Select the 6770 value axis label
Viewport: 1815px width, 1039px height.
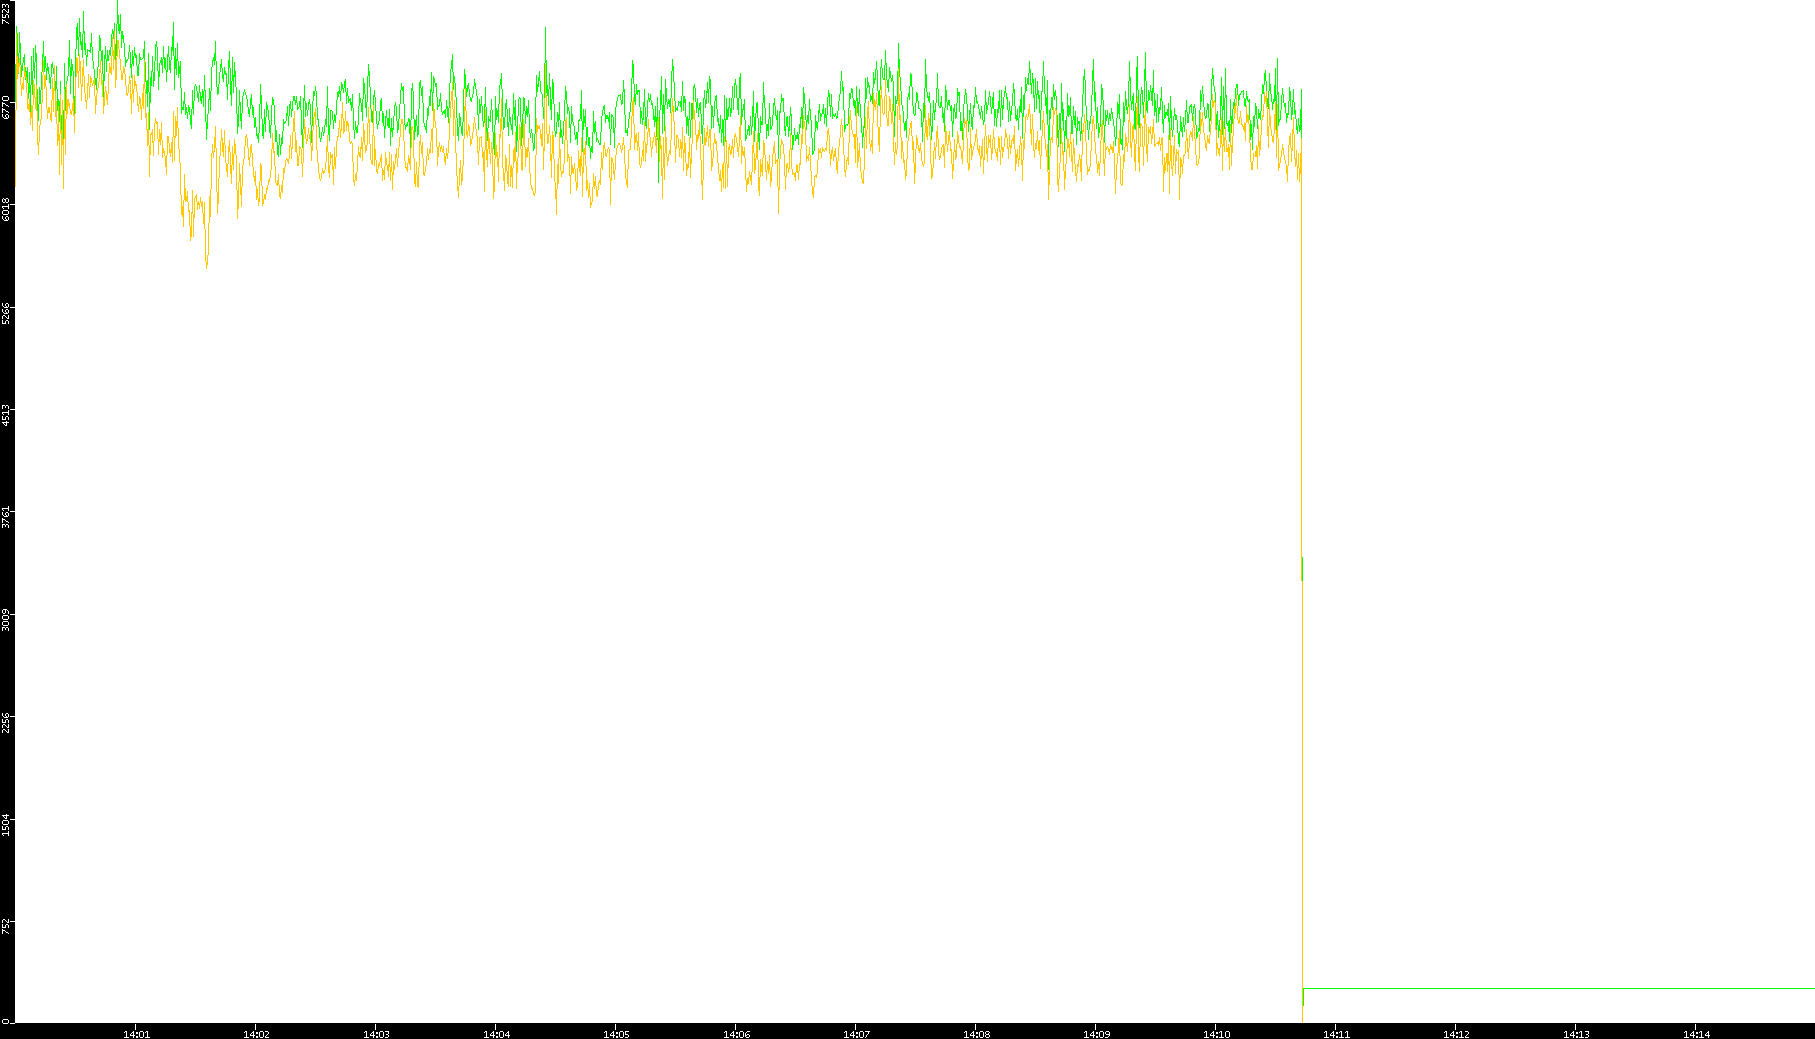pos(7,107)
